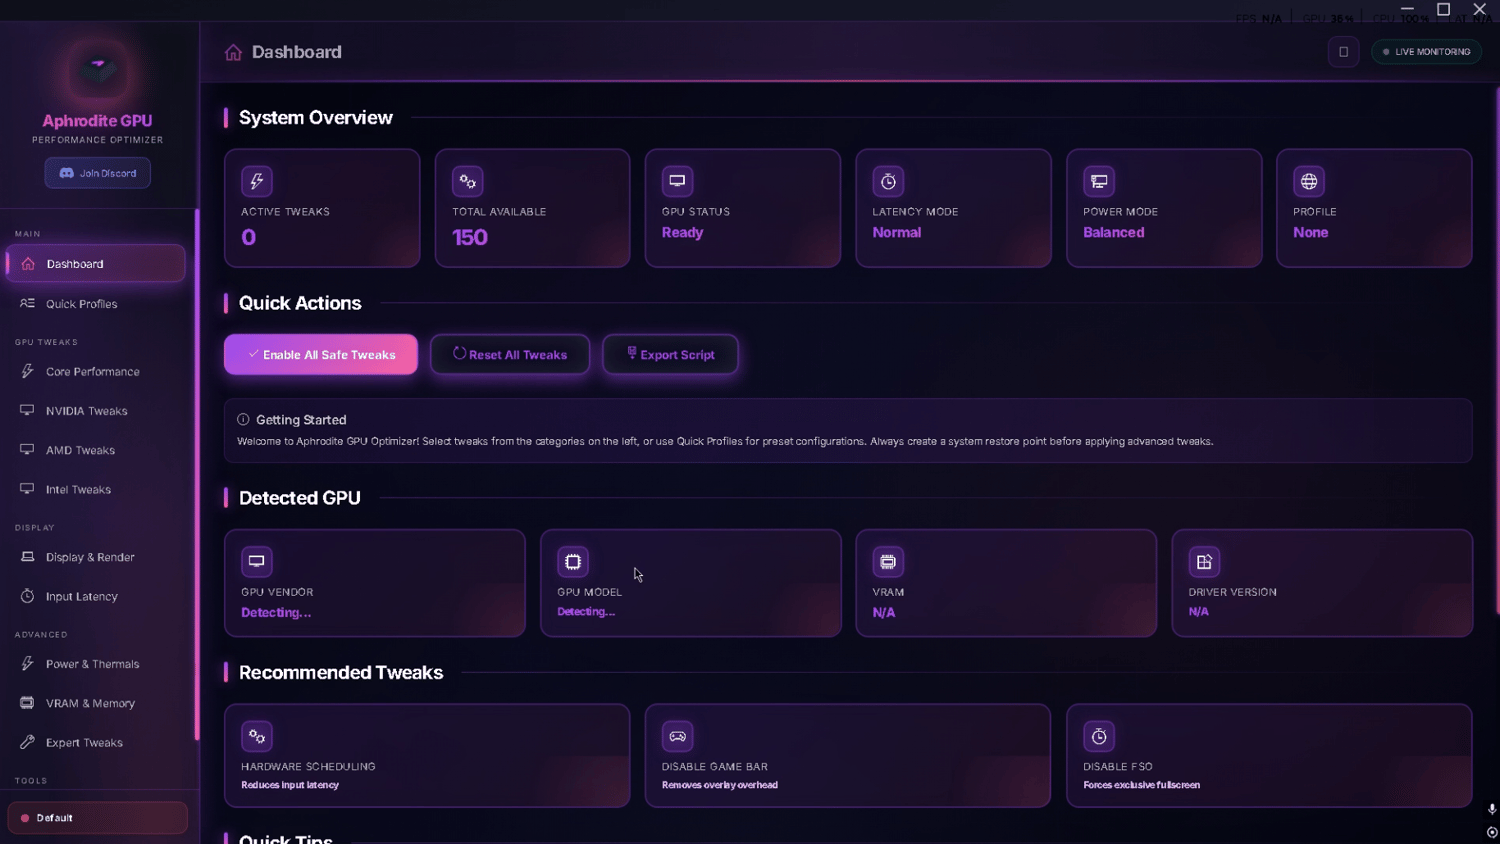Navigate to VRAM & Memory tweaks
This screenshot has width=1500, height=844.
[x=90, y=703]
